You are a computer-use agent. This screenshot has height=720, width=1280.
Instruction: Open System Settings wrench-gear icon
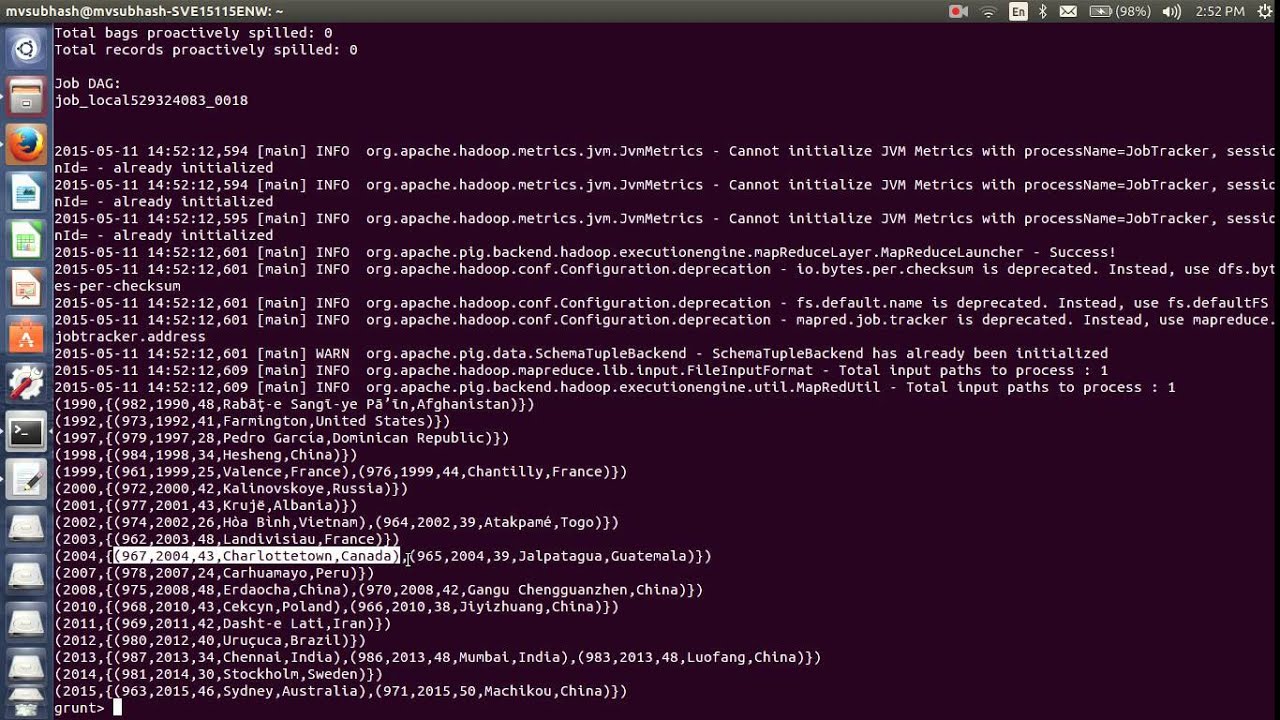pos(27,384)
